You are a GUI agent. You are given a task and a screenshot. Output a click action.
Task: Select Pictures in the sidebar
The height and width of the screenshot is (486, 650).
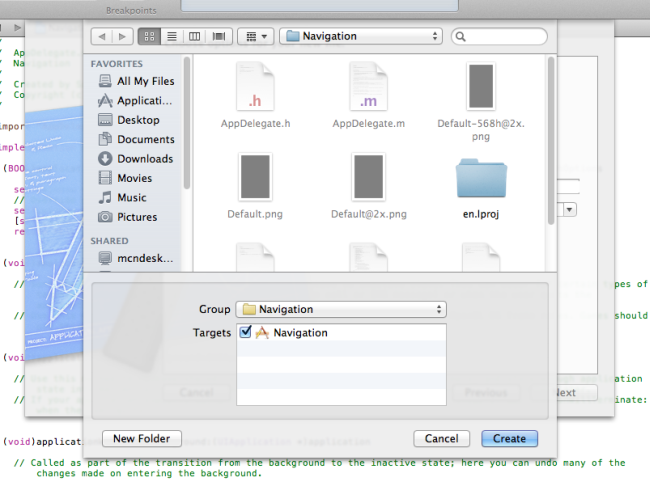(128, 217)
